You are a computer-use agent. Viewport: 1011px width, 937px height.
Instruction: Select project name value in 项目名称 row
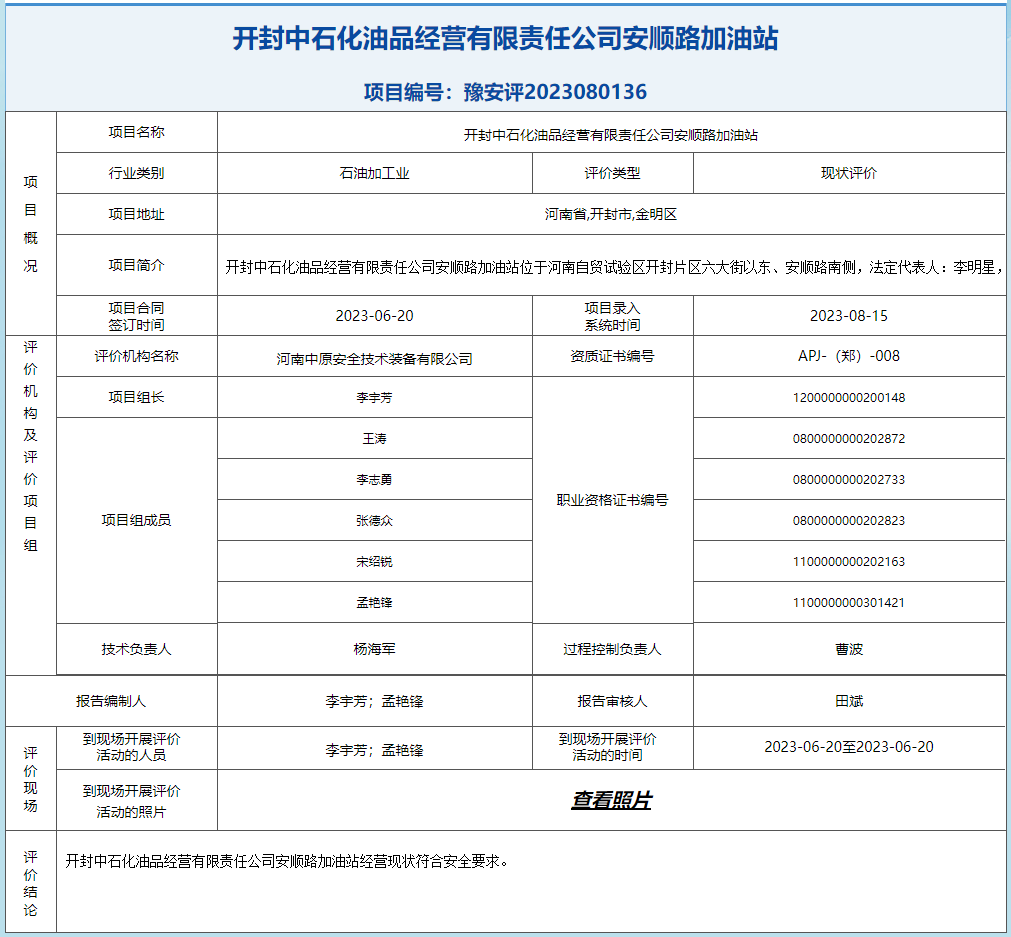[611, 135]
